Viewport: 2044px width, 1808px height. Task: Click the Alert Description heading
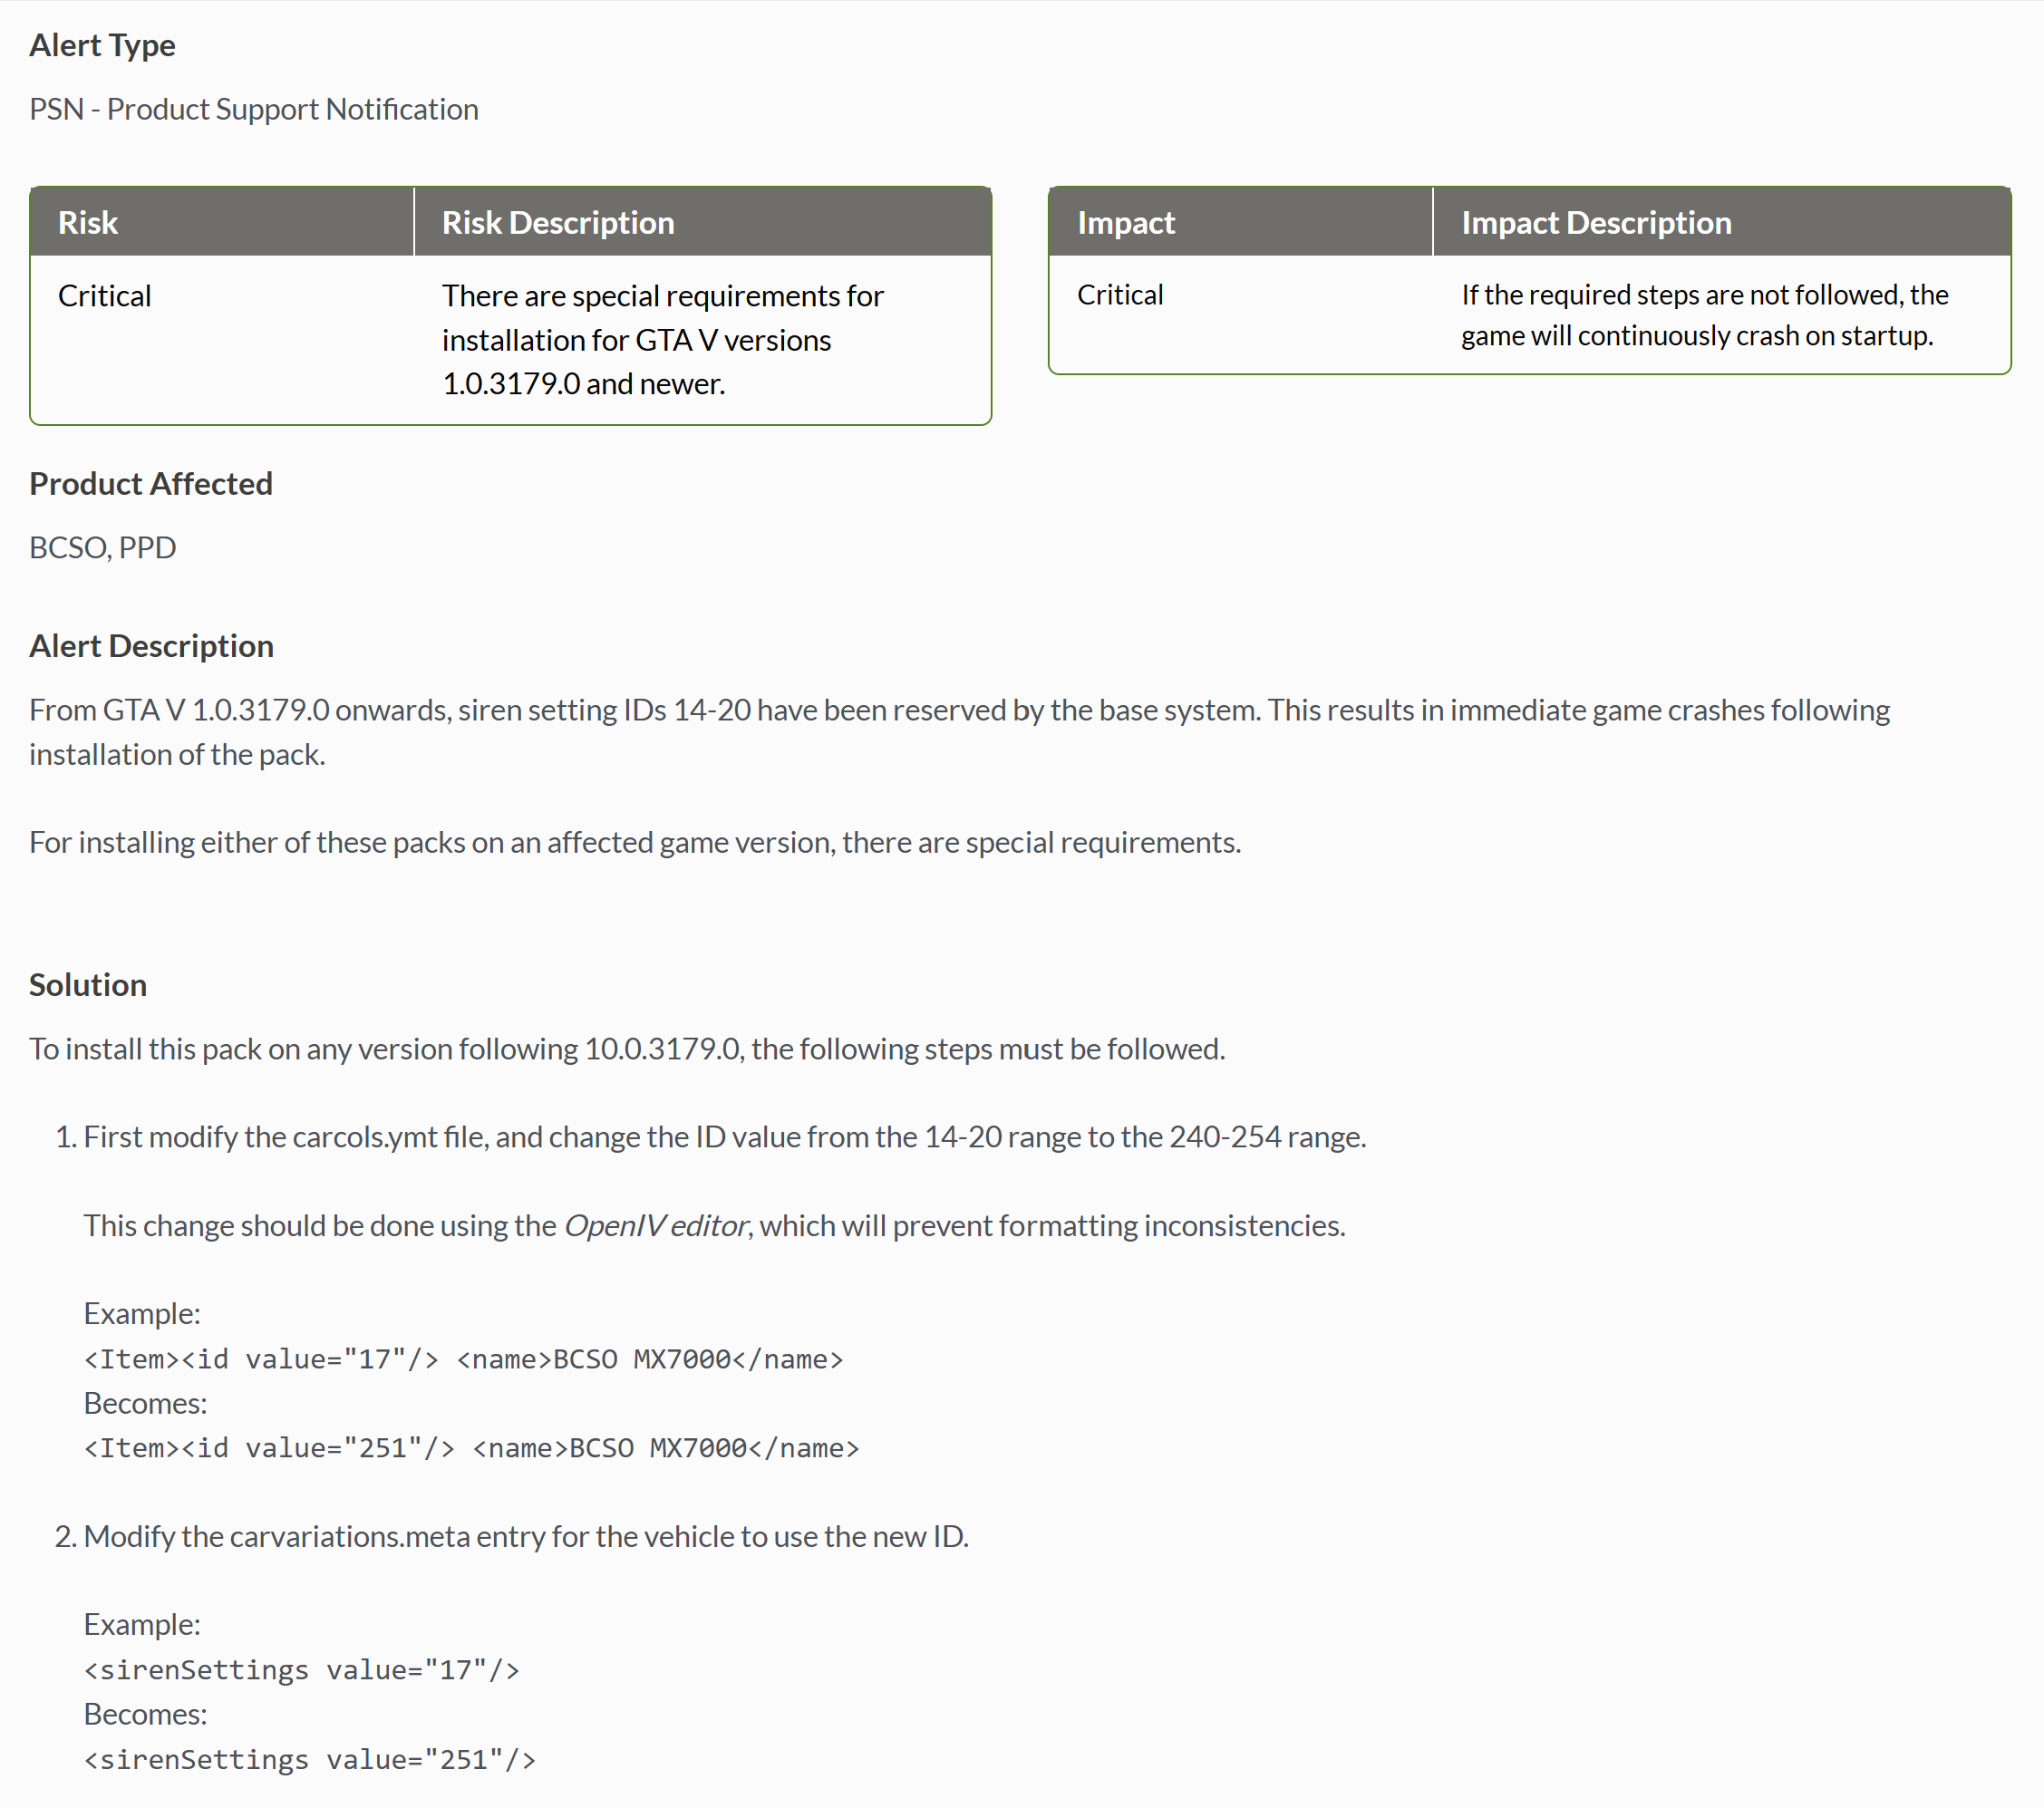[151, 646]
